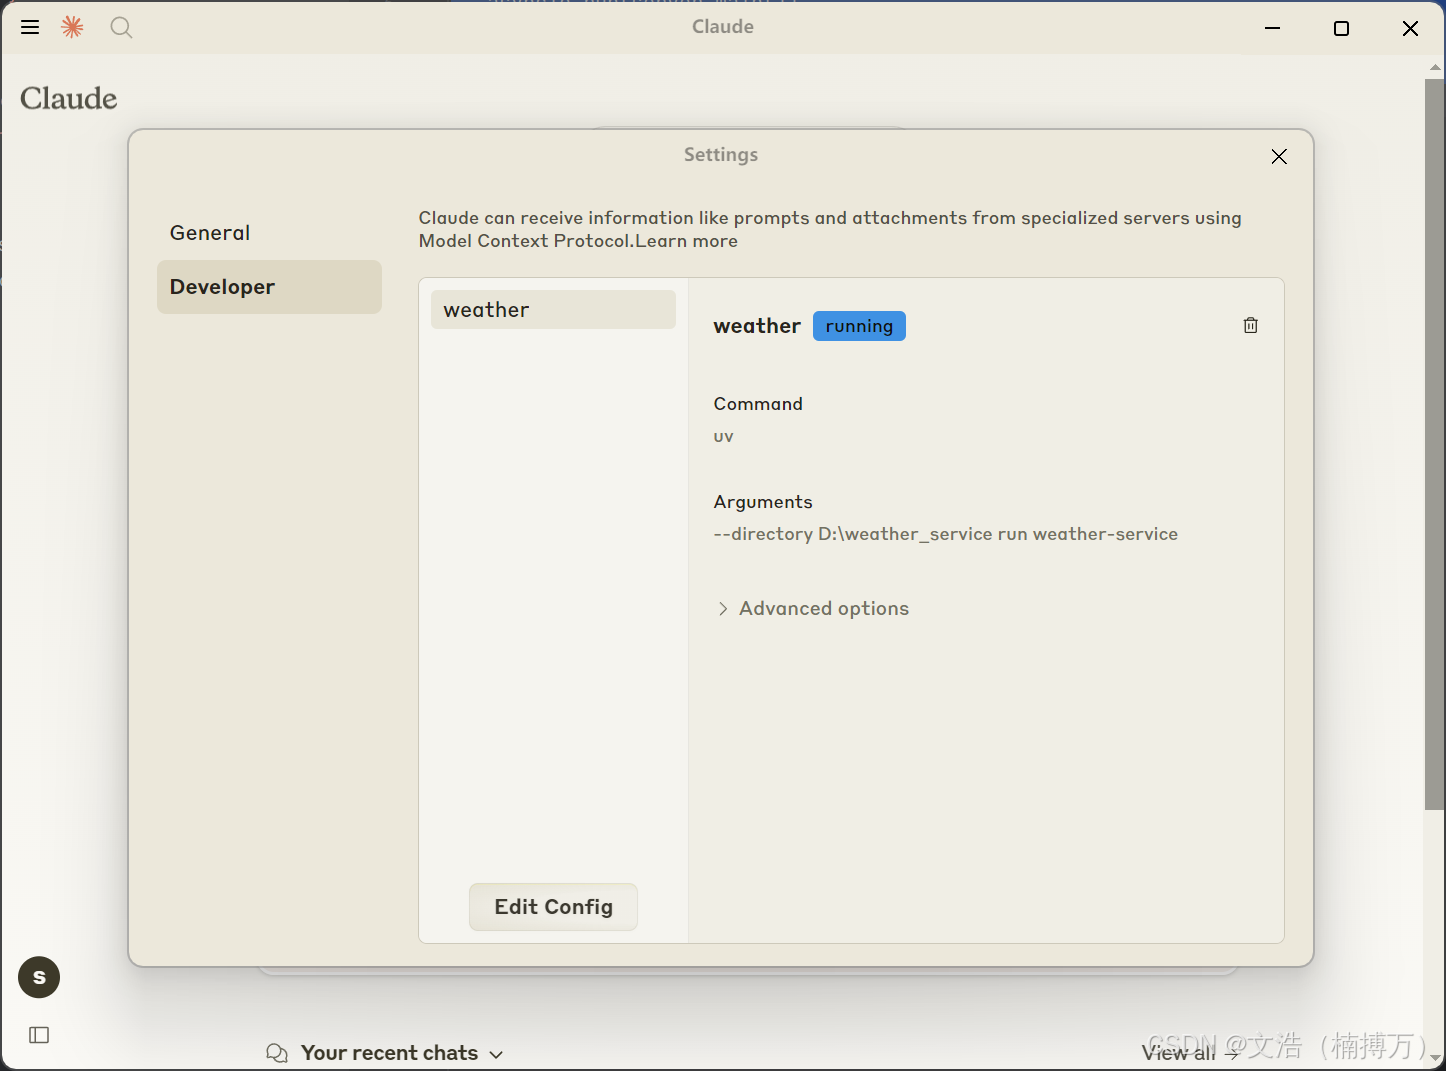The height and width of the screenshot is (1071, 1446).
Task: Open the hamburger menu icon
Action: coord(30,27)
